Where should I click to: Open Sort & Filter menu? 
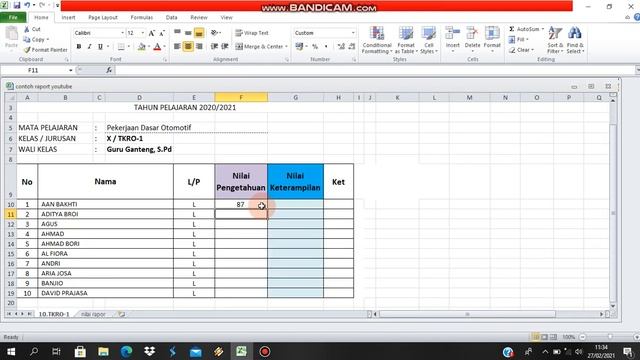click(x=555, y=40)
